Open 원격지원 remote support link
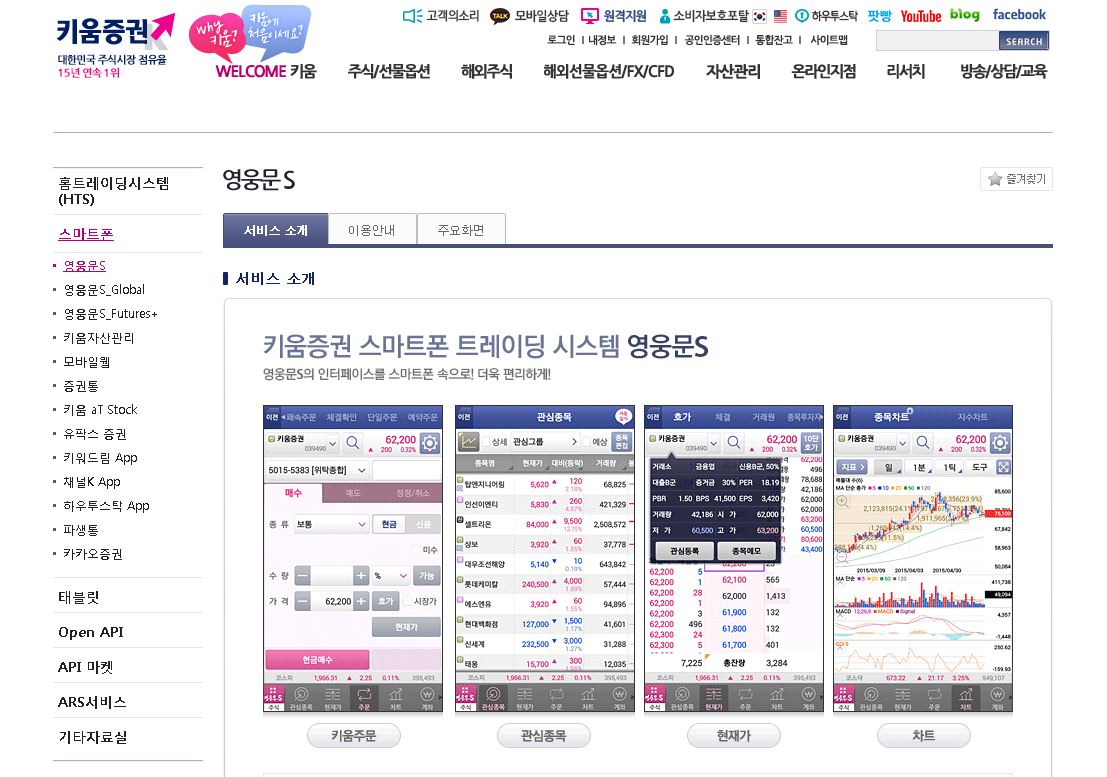1107x777 pixels. pyautogui.click(x=614, y=16)
